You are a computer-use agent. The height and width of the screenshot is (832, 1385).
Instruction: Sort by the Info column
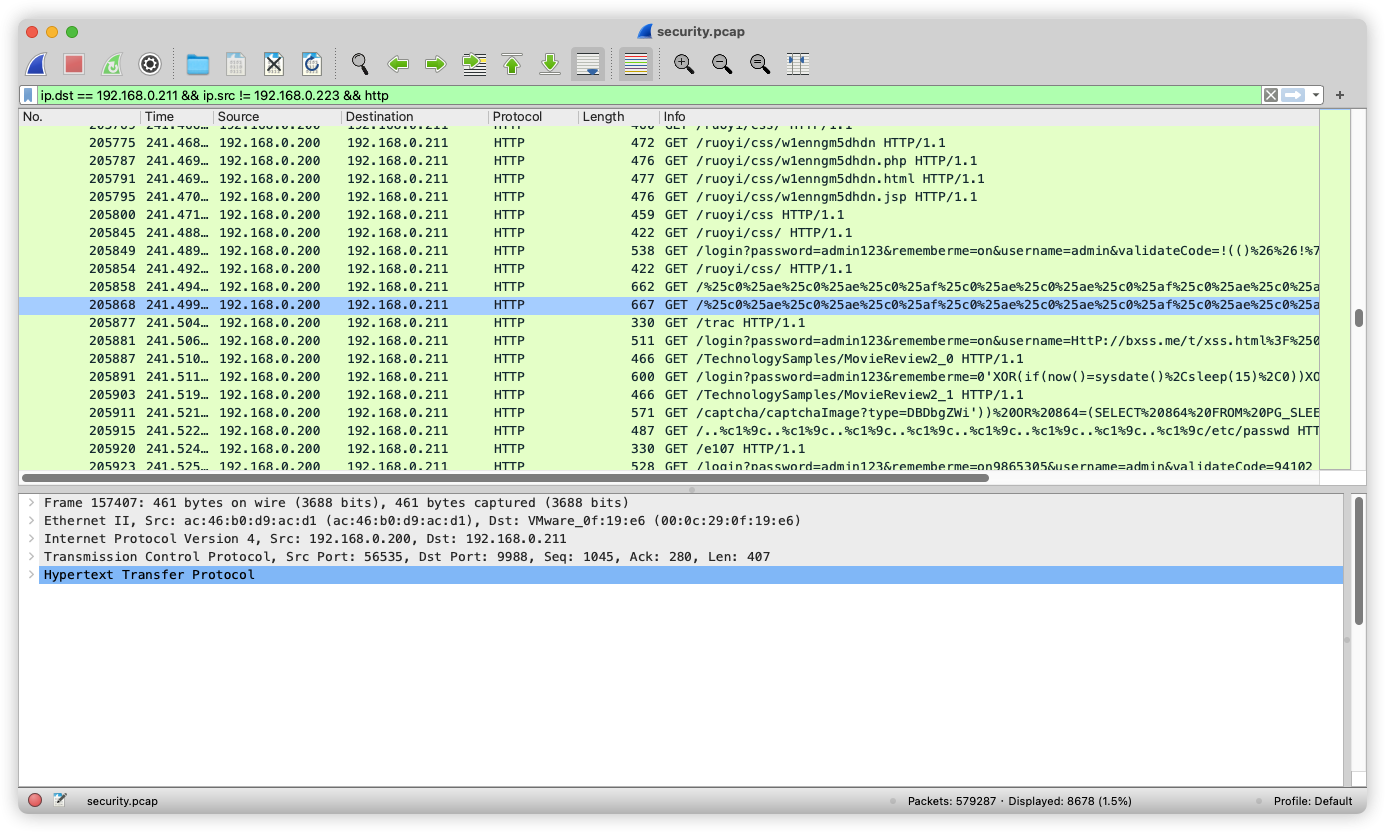[989, 117]
